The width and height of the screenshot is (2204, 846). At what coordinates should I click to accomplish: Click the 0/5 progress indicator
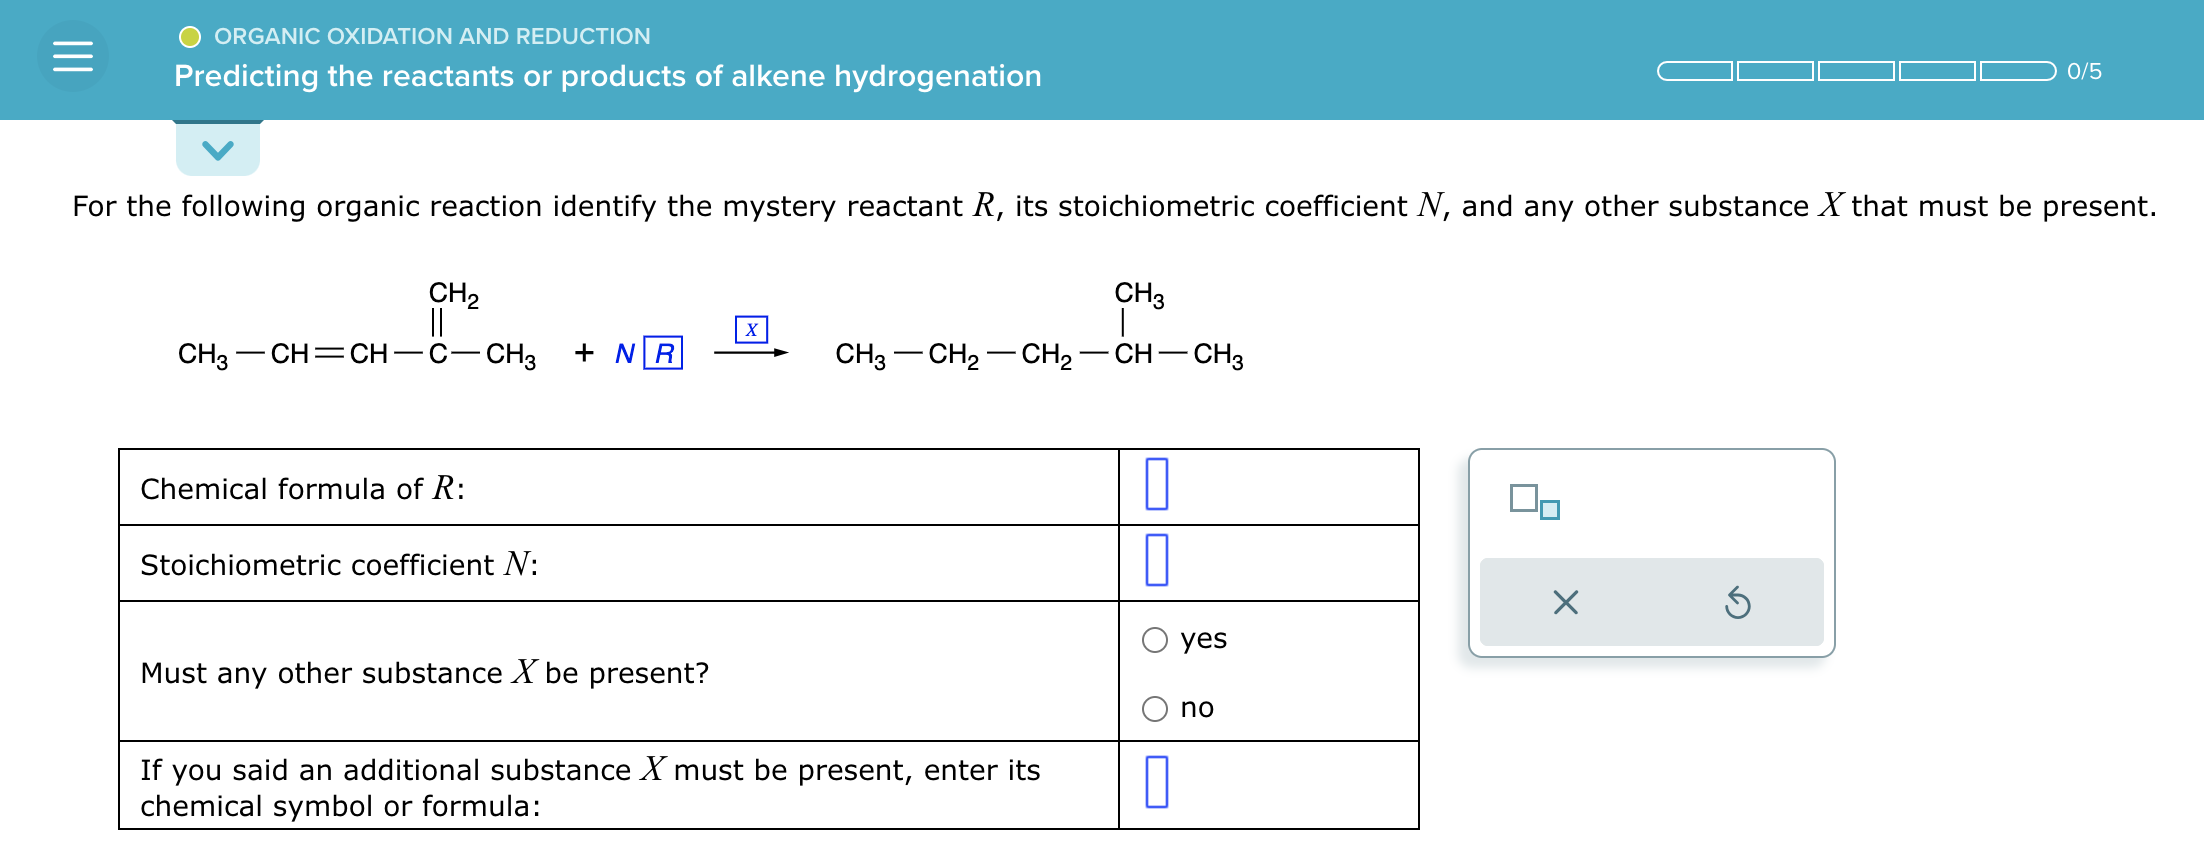coord(2084,71)
